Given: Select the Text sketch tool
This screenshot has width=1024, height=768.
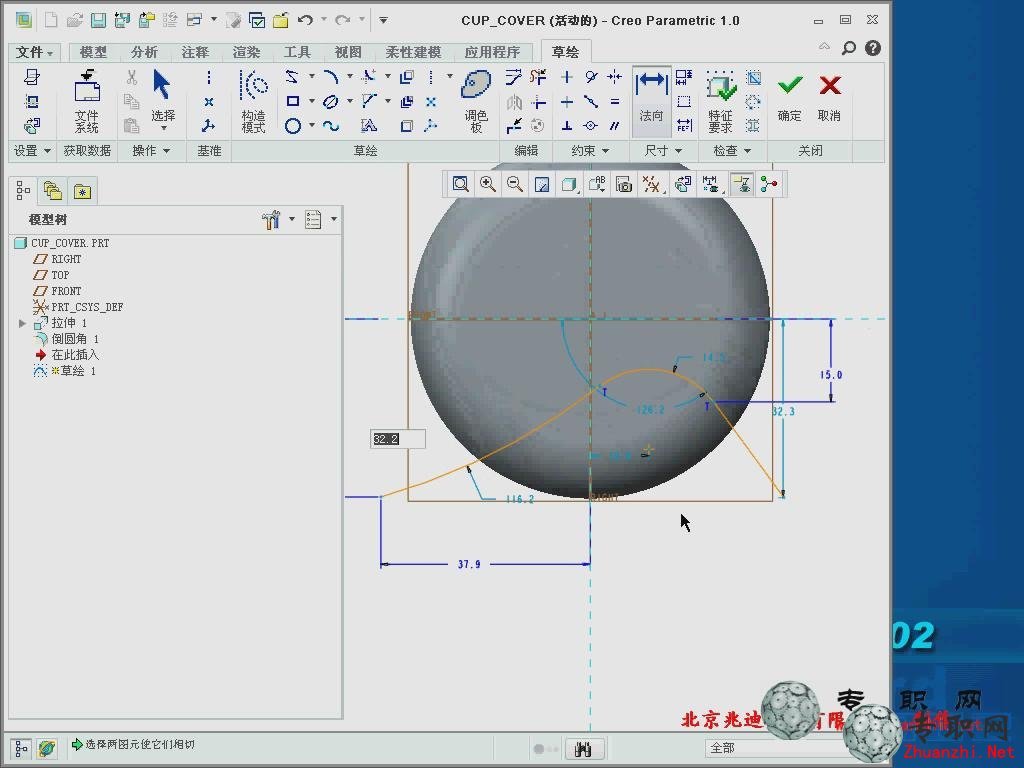Looking at the screenshot, I should click(369, 125).
